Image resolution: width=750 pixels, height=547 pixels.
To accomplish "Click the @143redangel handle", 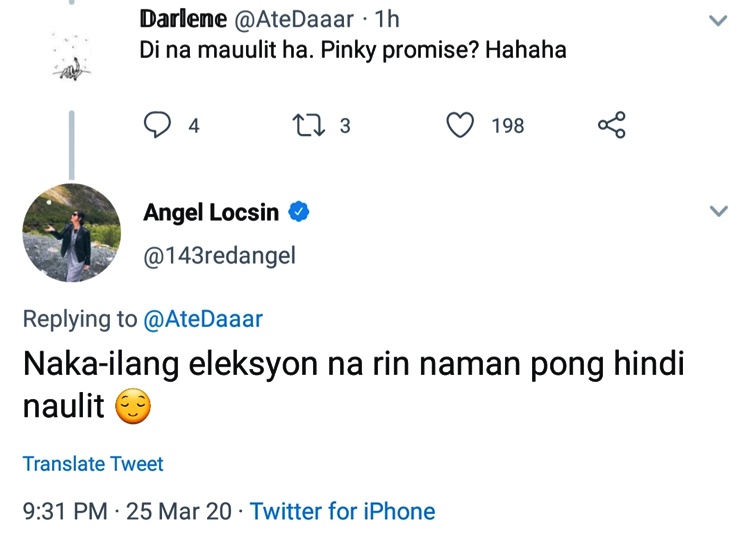I will [219, 256].
